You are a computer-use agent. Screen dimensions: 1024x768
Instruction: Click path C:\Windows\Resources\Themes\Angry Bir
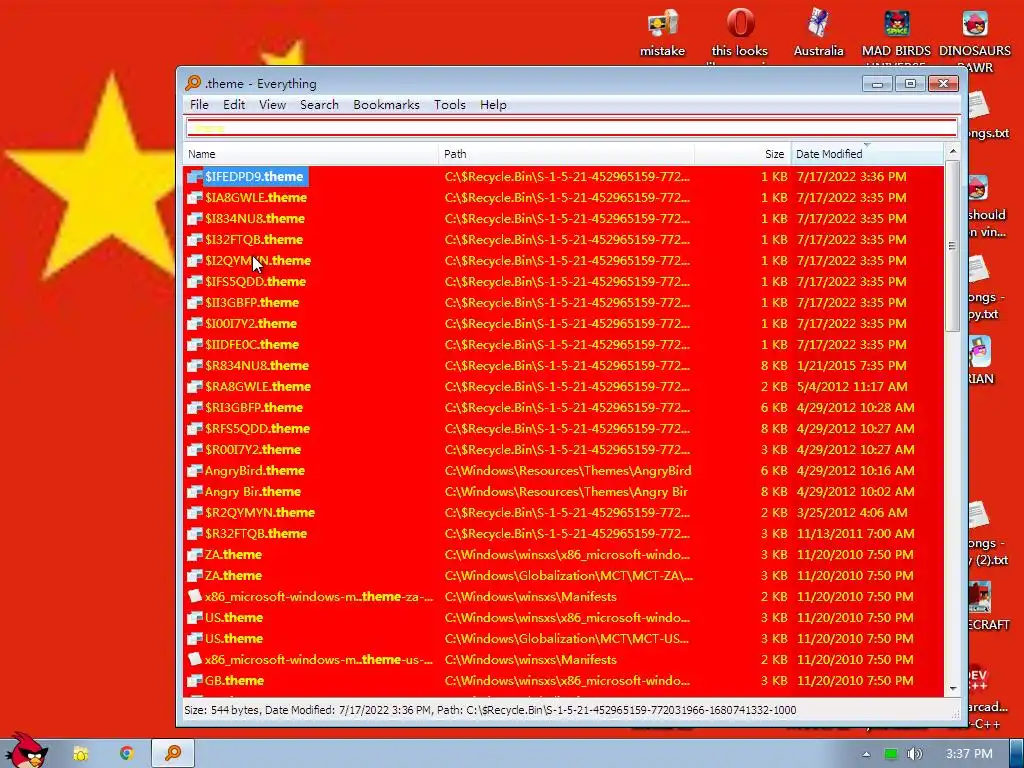(566, 491)
